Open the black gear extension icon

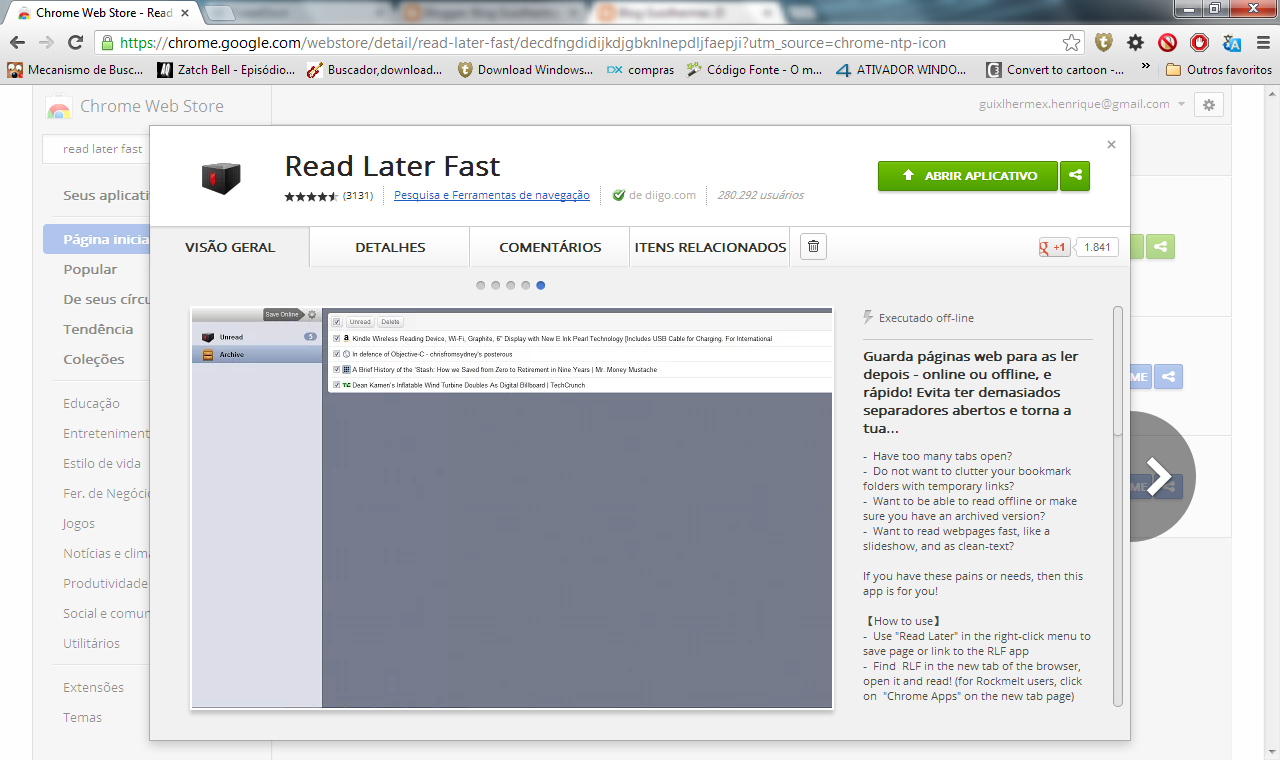click(1135, 43)
